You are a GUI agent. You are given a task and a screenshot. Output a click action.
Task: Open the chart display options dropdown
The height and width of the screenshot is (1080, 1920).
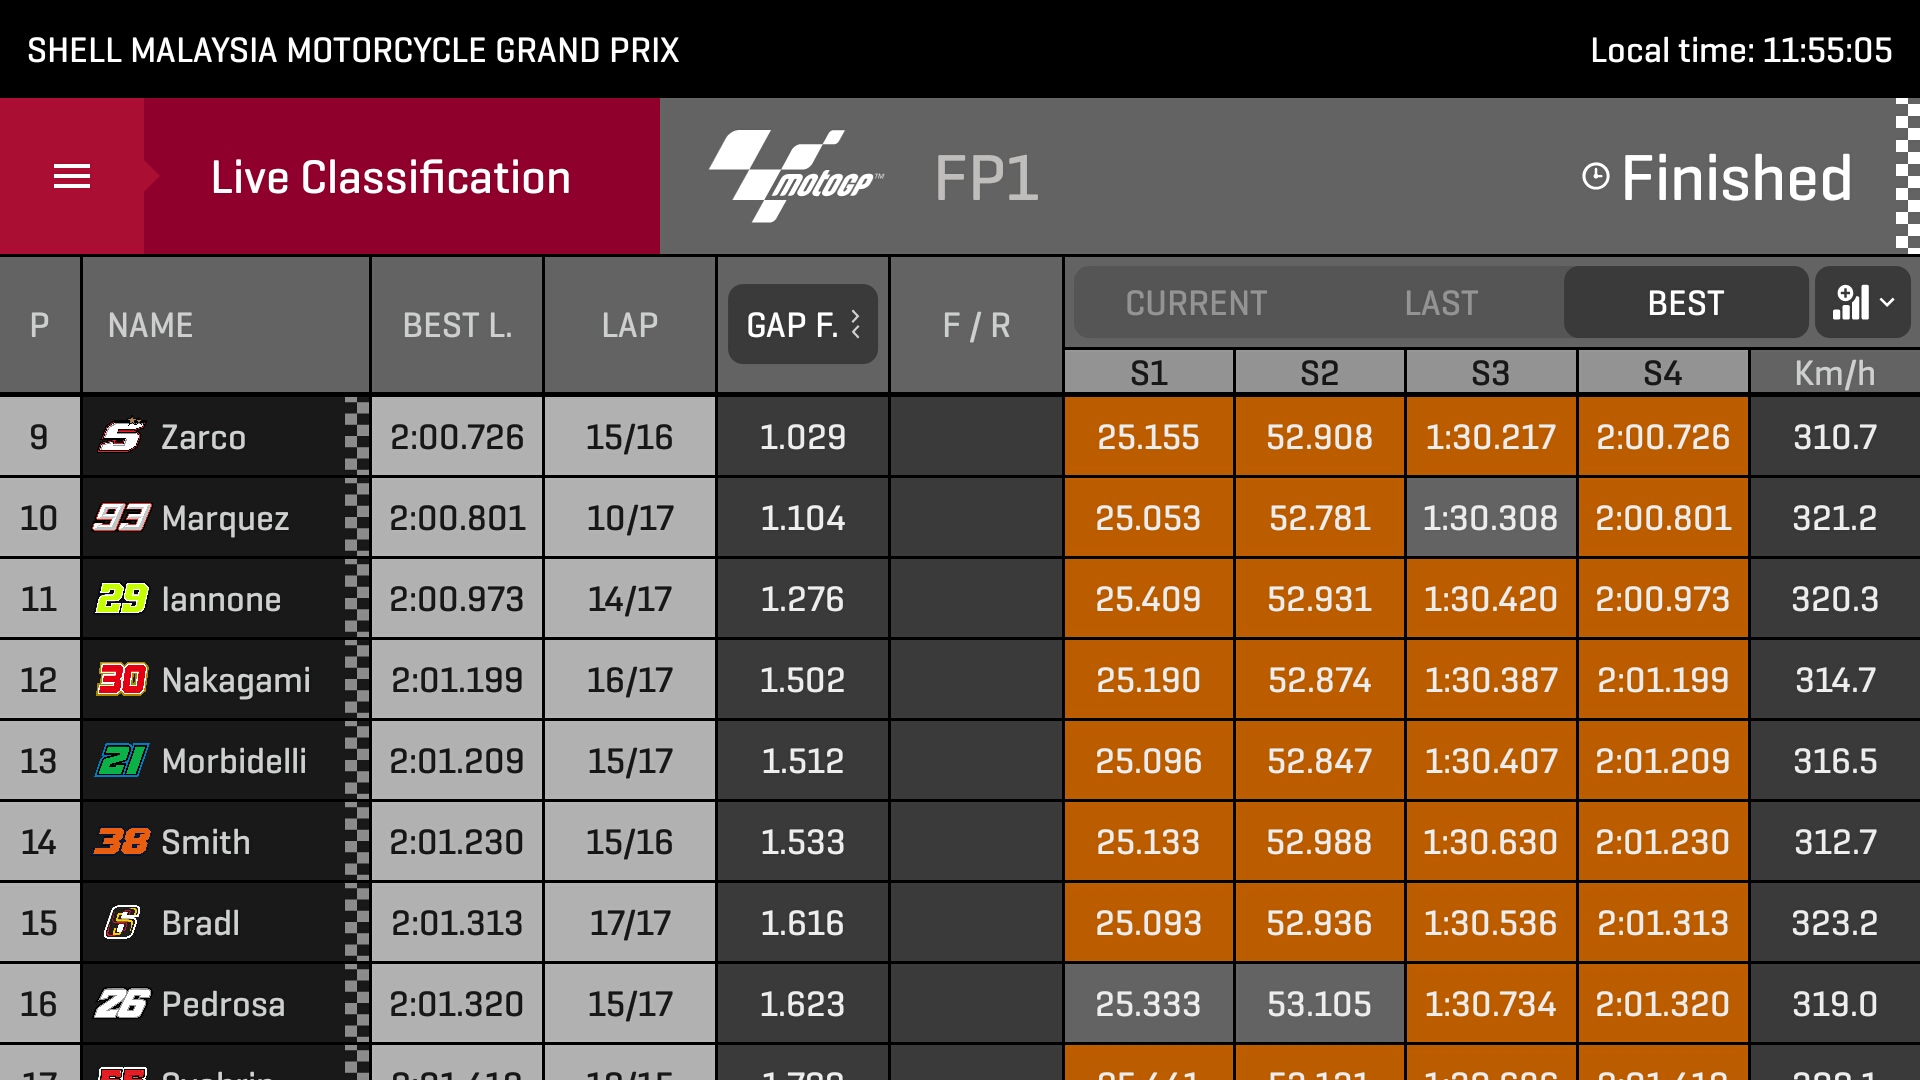point(1863,302)
